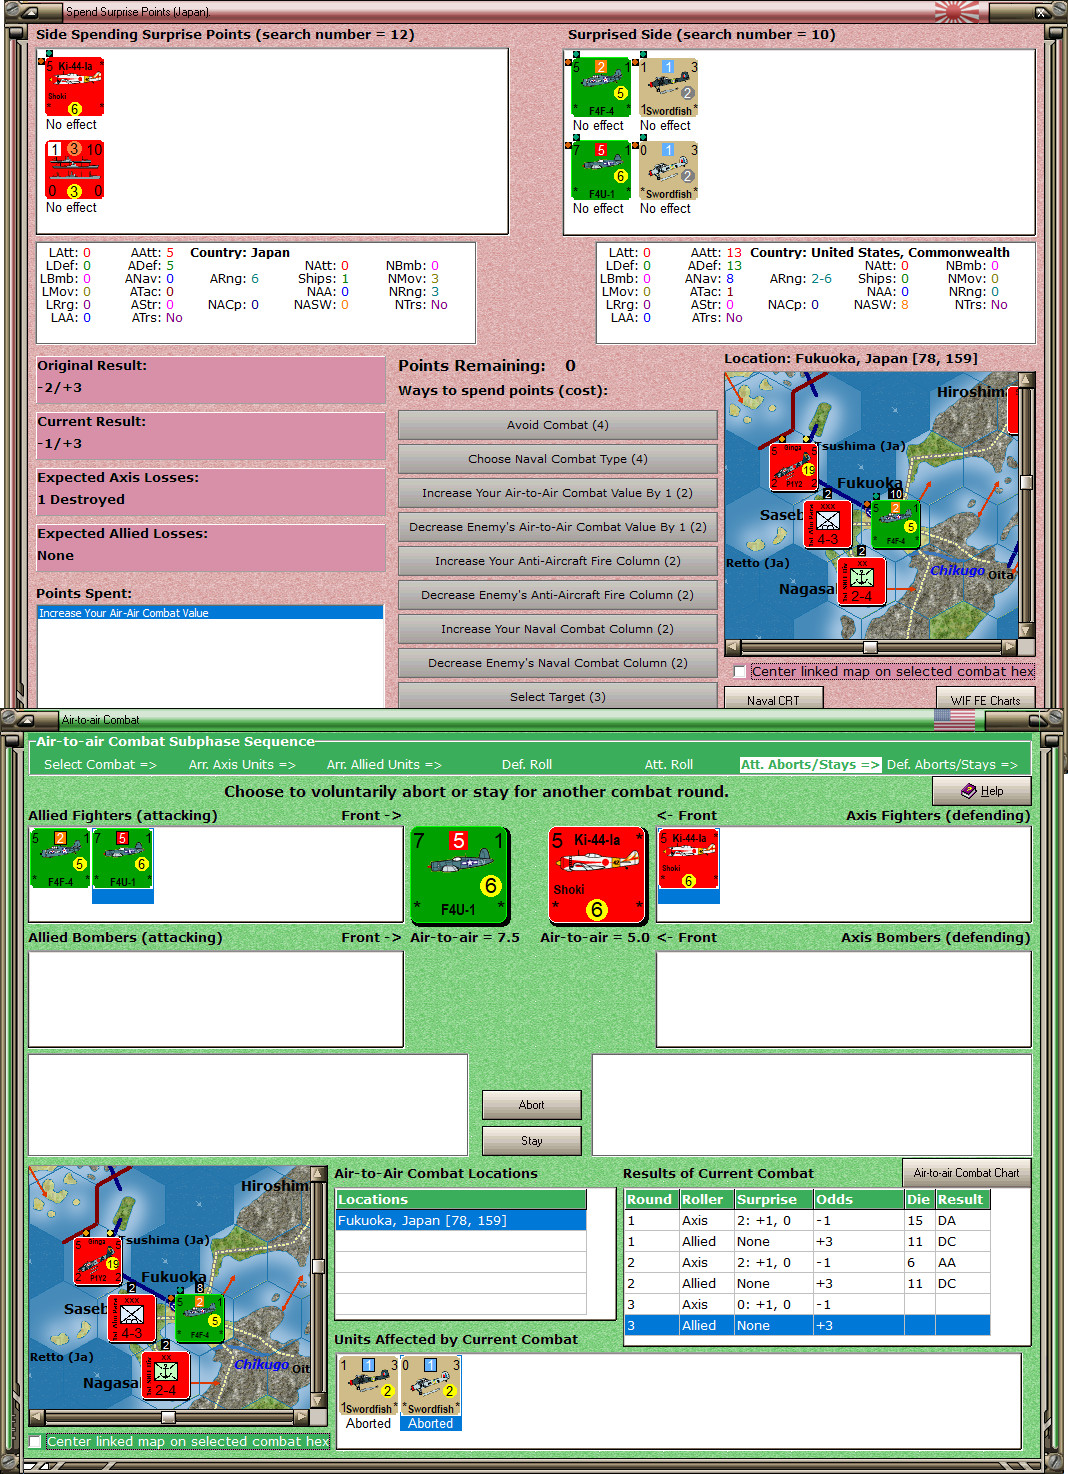Select the Ki-44-Ia Shoki counter in spending side panel

[74, 87]
